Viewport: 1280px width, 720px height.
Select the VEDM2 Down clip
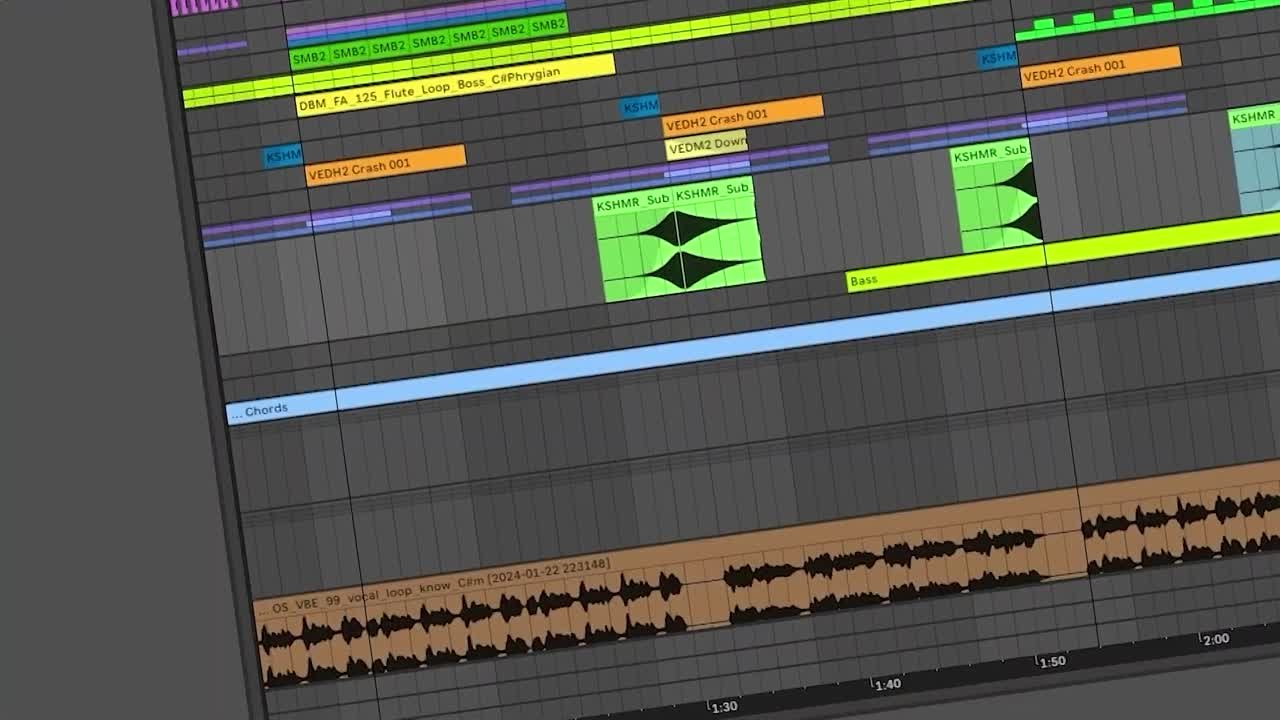[706, 145]
